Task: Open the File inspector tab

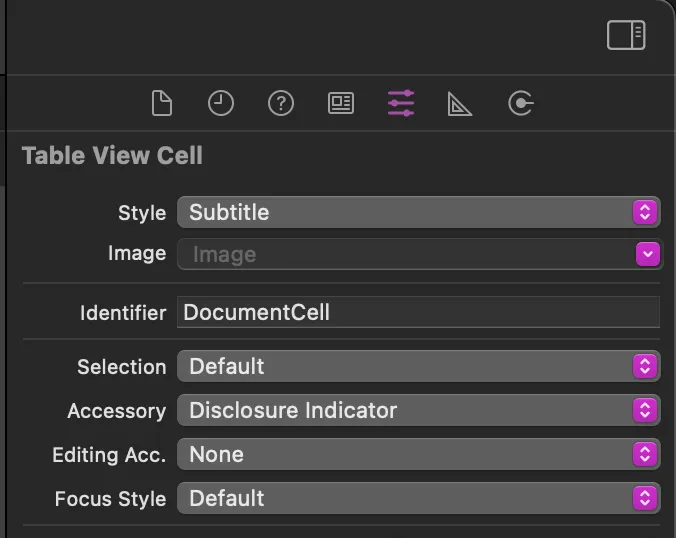Action: tap(161, 103)
